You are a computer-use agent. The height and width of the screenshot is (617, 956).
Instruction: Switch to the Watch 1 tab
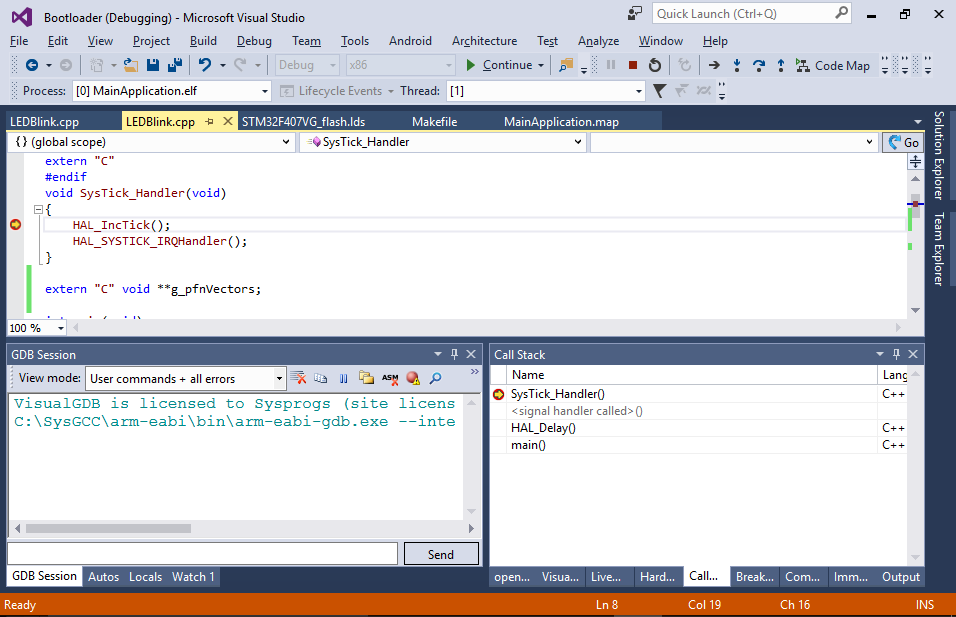193,577
